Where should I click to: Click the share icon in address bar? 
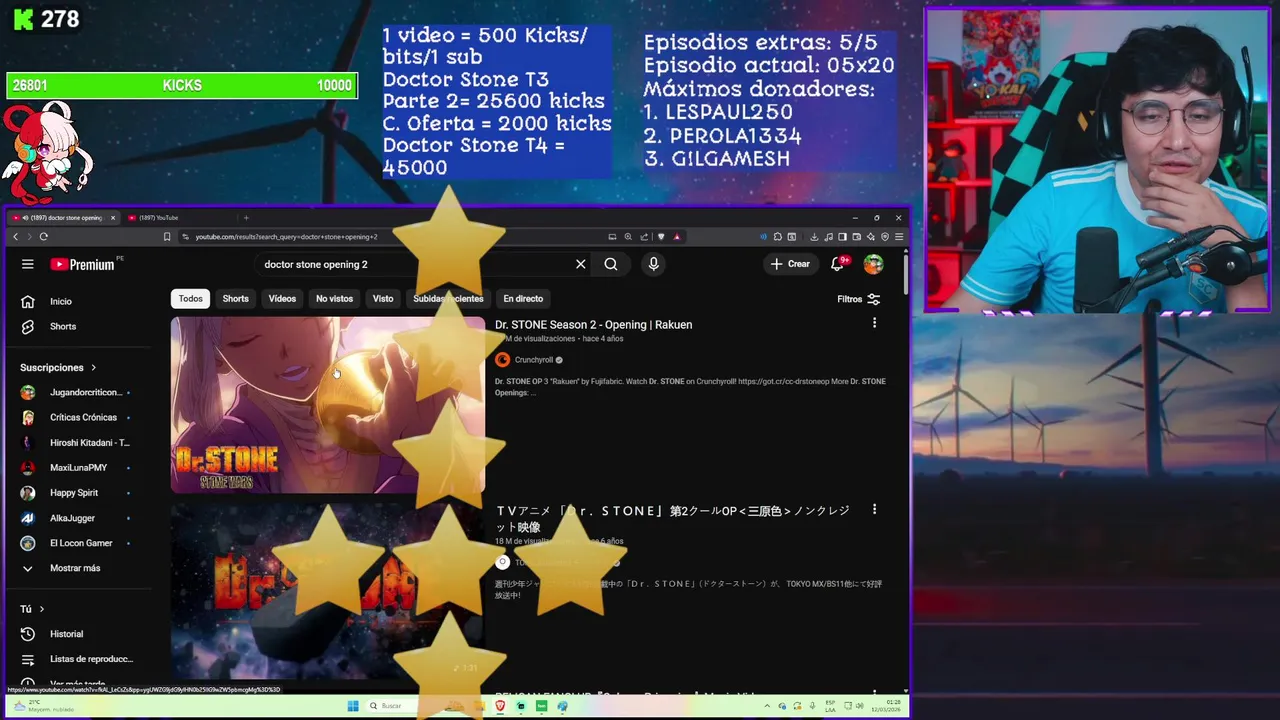pos(644,237)
